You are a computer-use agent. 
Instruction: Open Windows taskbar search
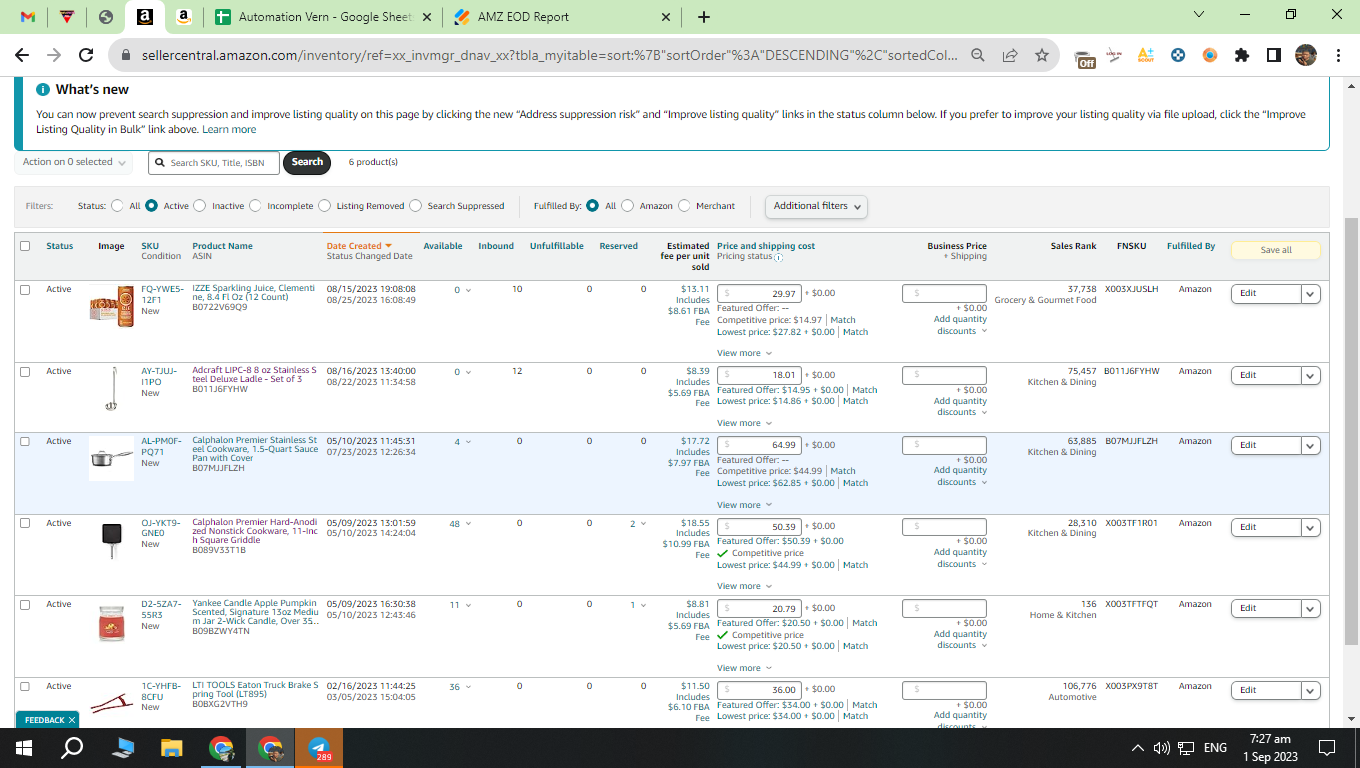[72, 747]
